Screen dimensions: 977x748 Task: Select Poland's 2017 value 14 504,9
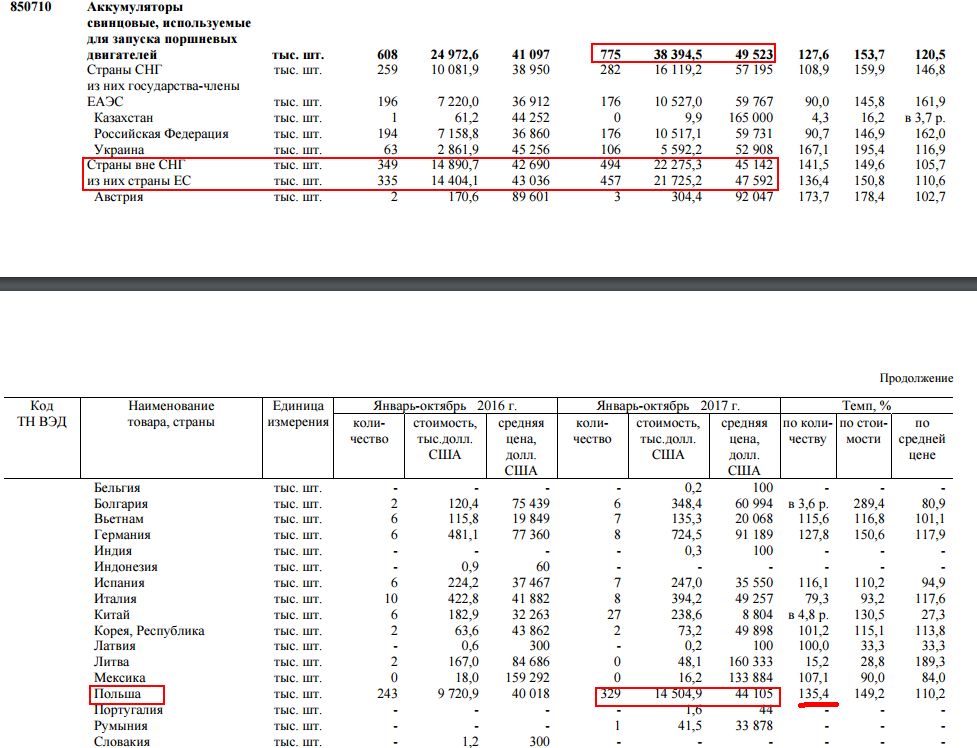tap(678, 694)
